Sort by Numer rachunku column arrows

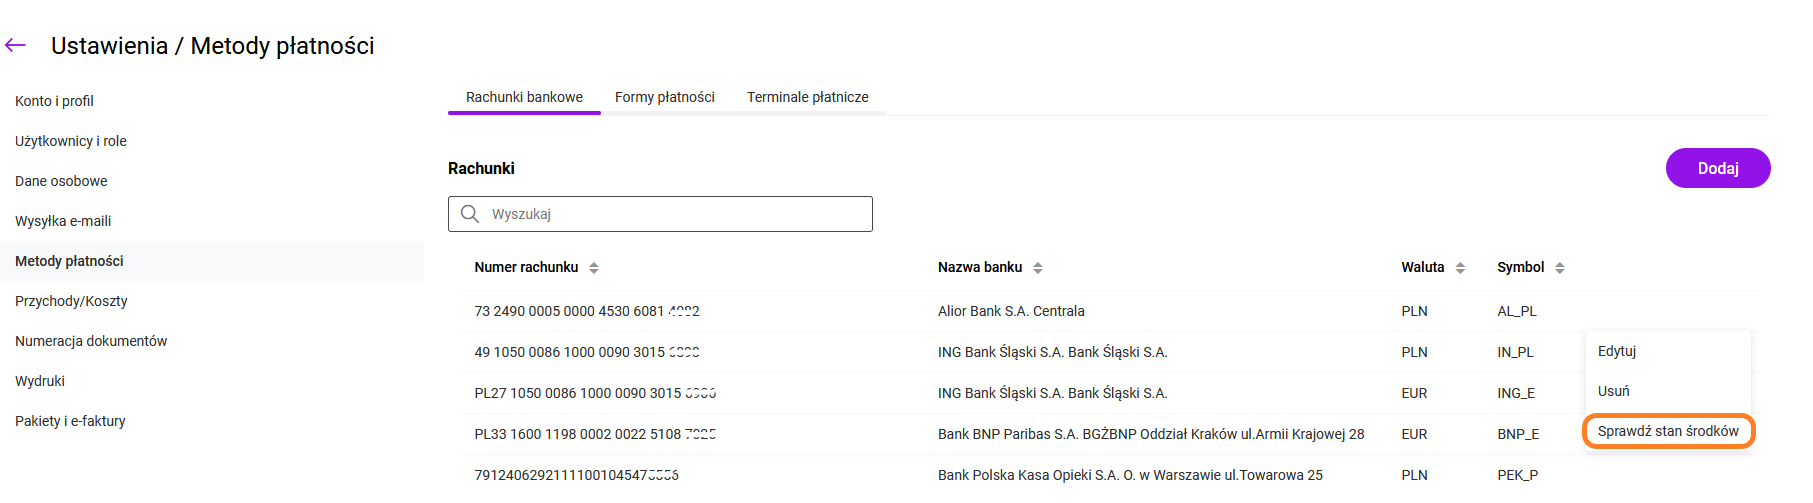(594, 268)
